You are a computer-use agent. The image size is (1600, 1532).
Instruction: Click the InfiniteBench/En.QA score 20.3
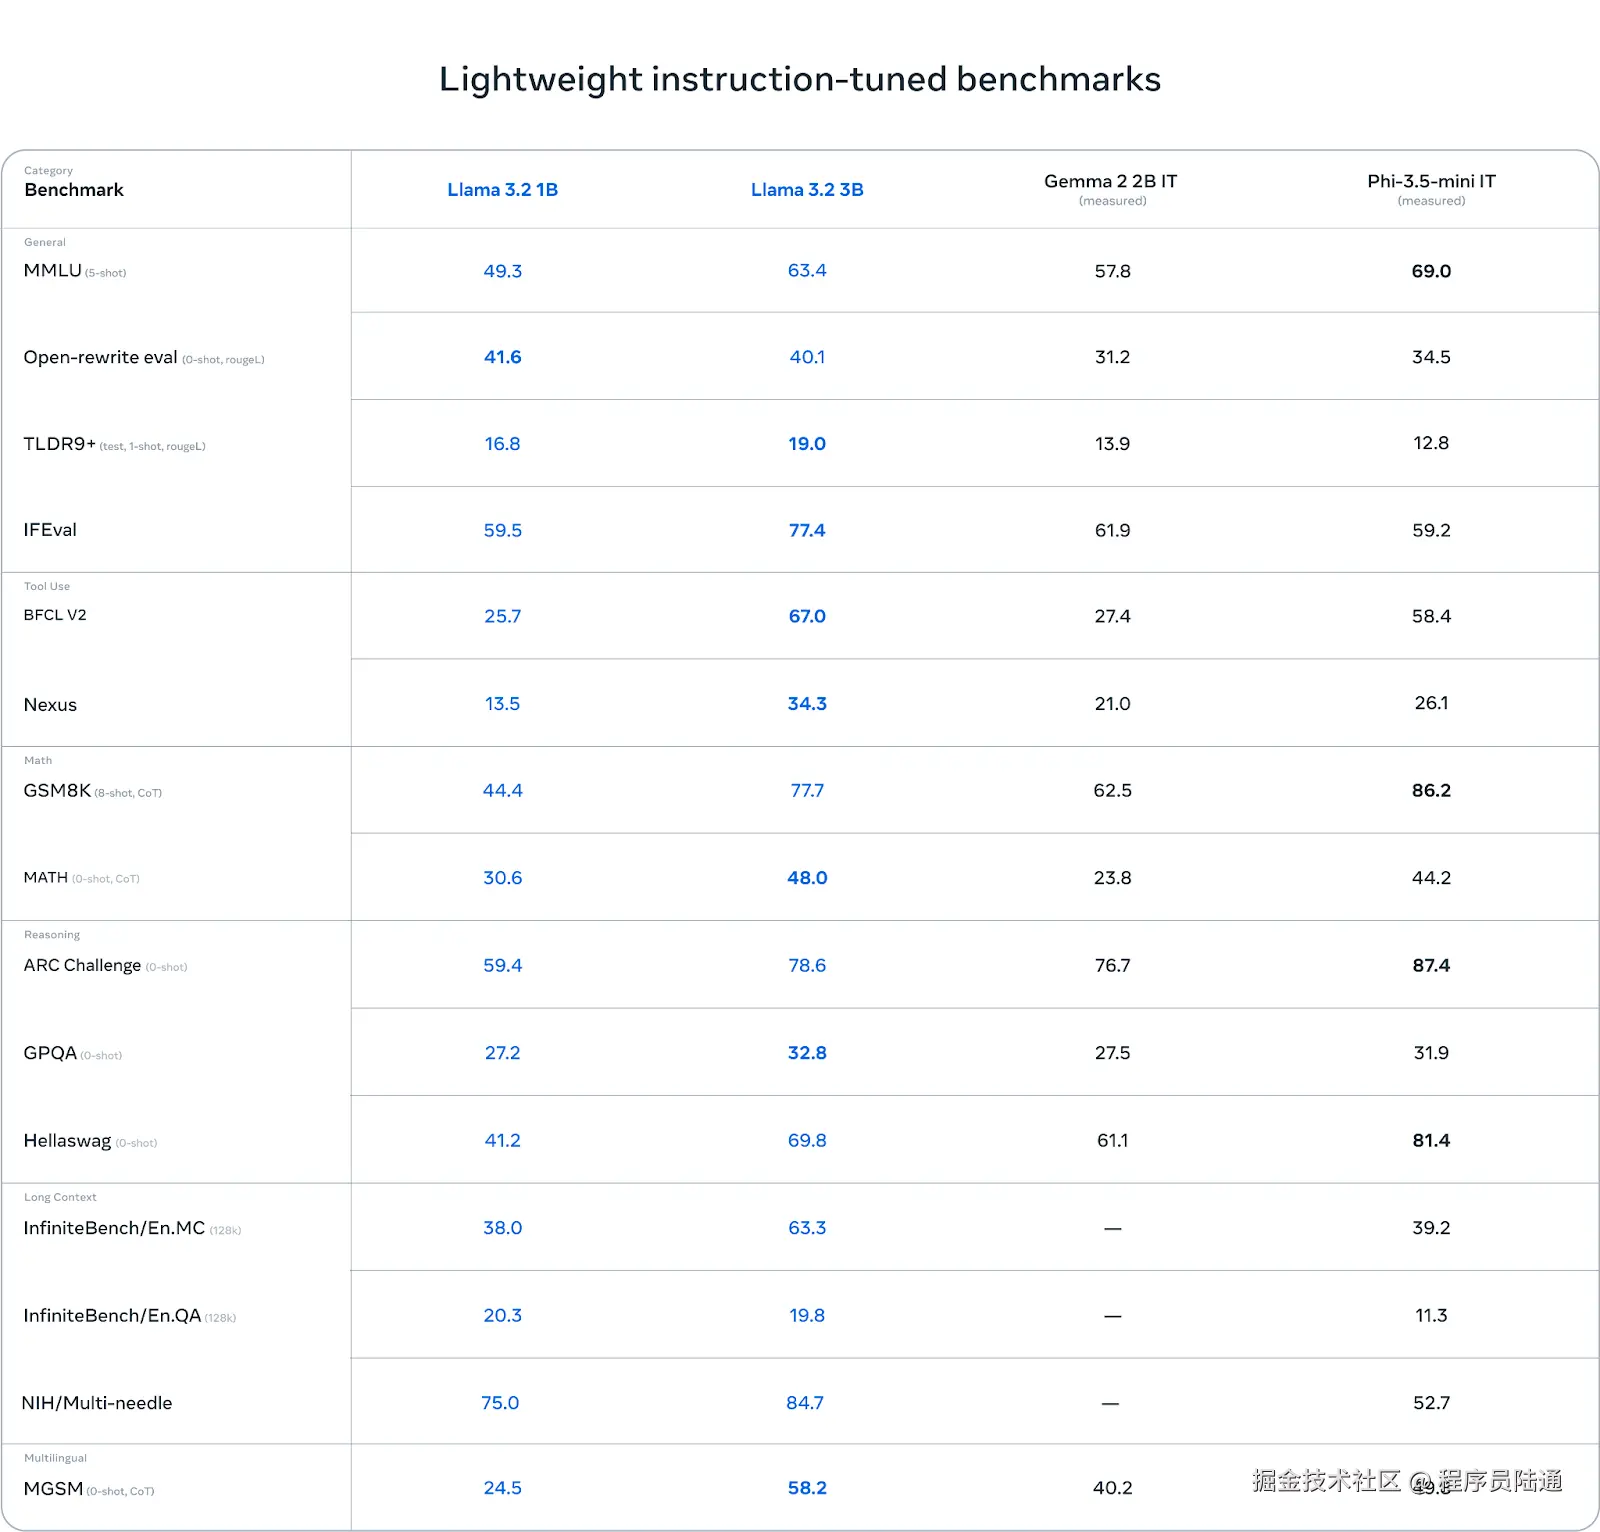[502, 1316]
